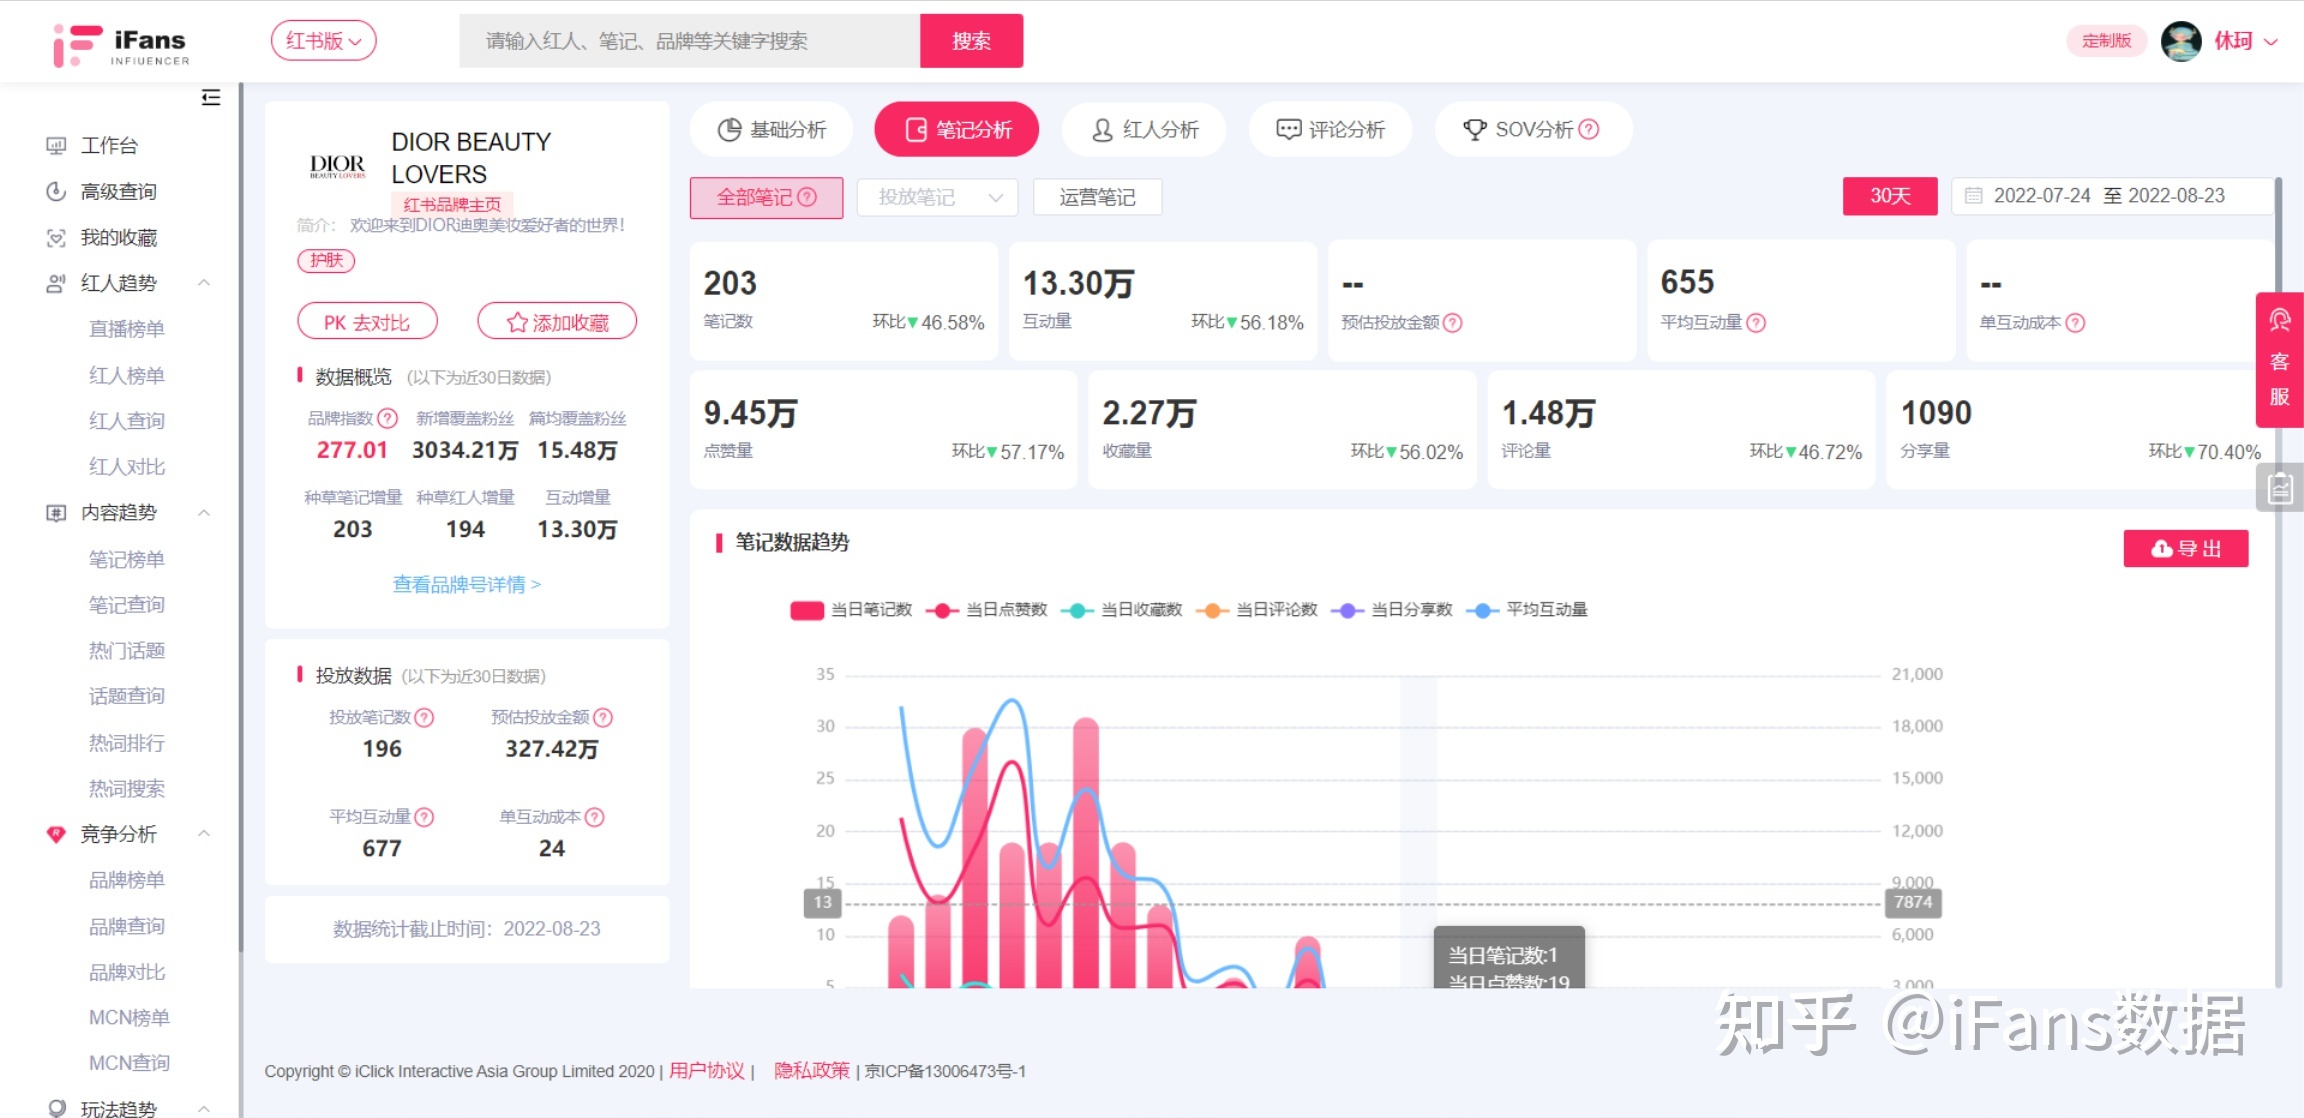Click the 竞争分析 diamond icon
This screenshot has height=1118, width=2304.
[x=56, y=834]
